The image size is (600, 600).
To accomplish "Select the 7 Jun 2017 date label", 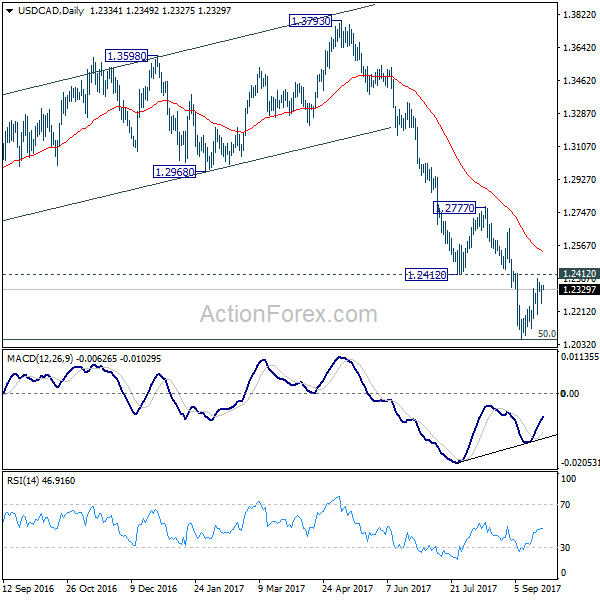I will pos(409,588).
